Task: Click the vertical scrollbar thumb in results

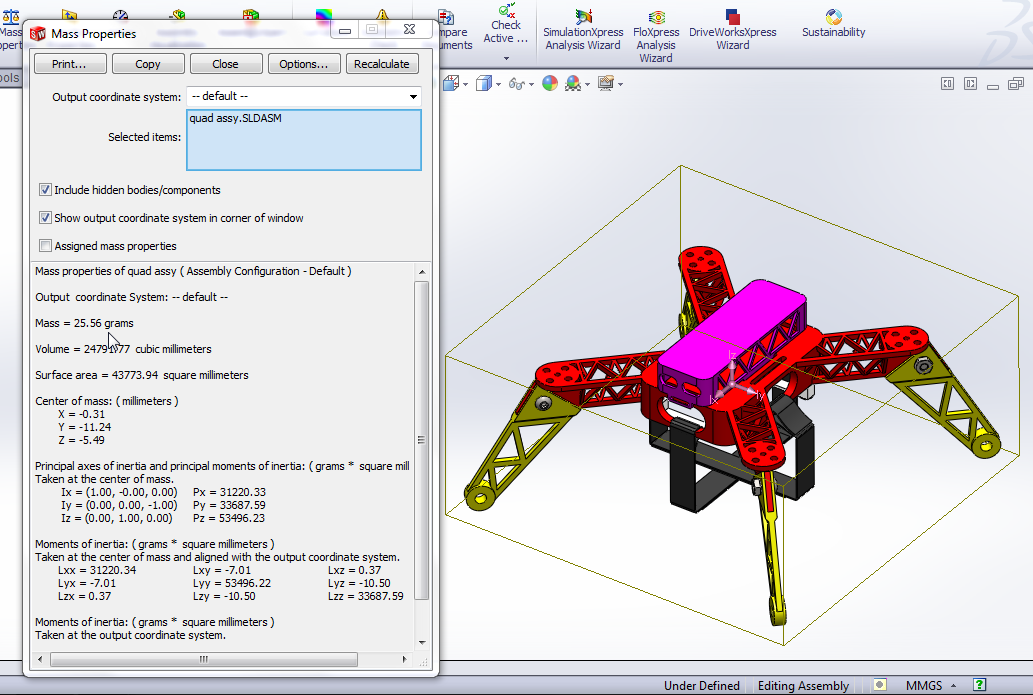Action: click(x=422, y=440)
